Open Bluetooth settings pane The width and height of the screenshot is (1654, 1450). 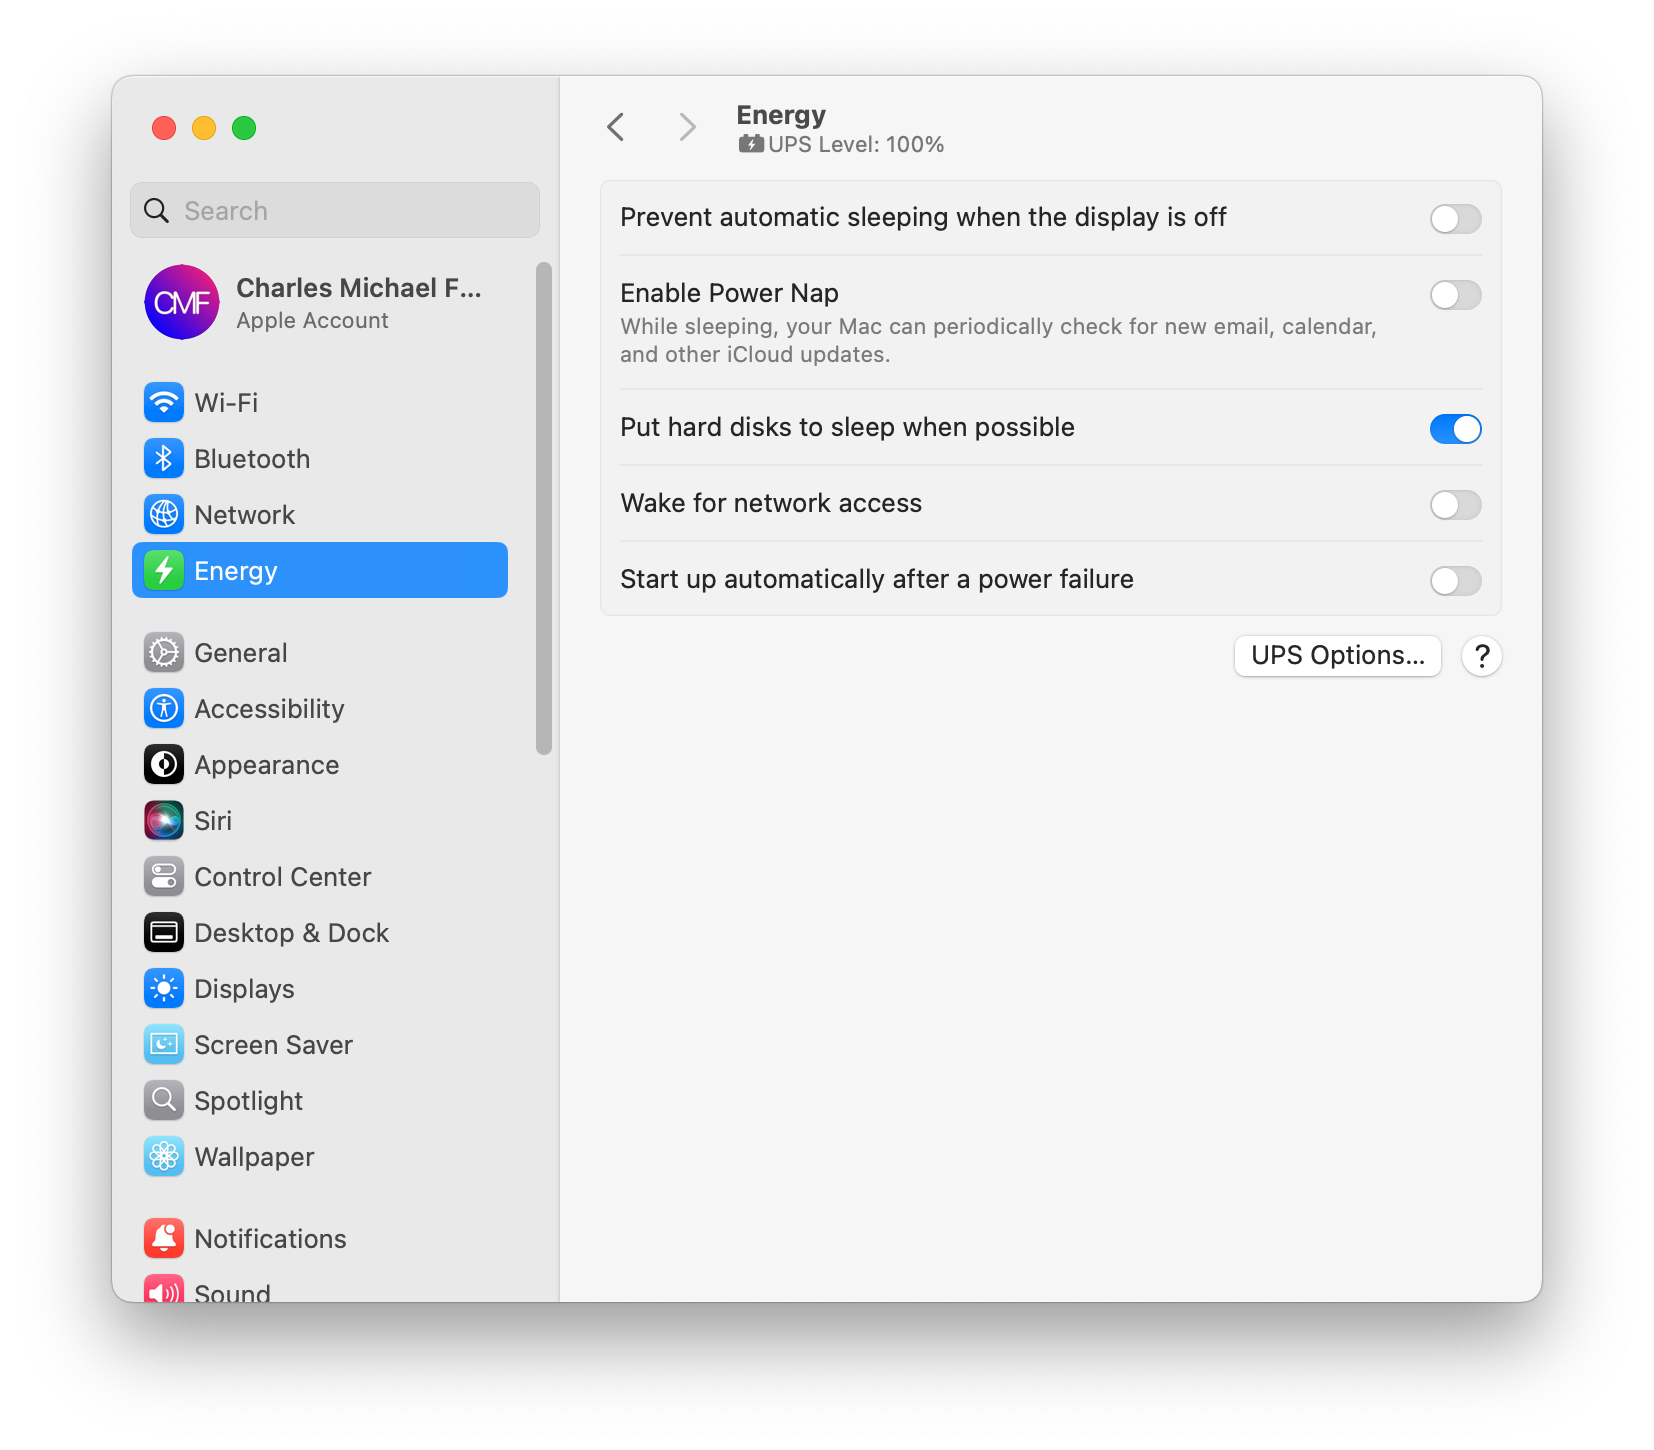320,459
